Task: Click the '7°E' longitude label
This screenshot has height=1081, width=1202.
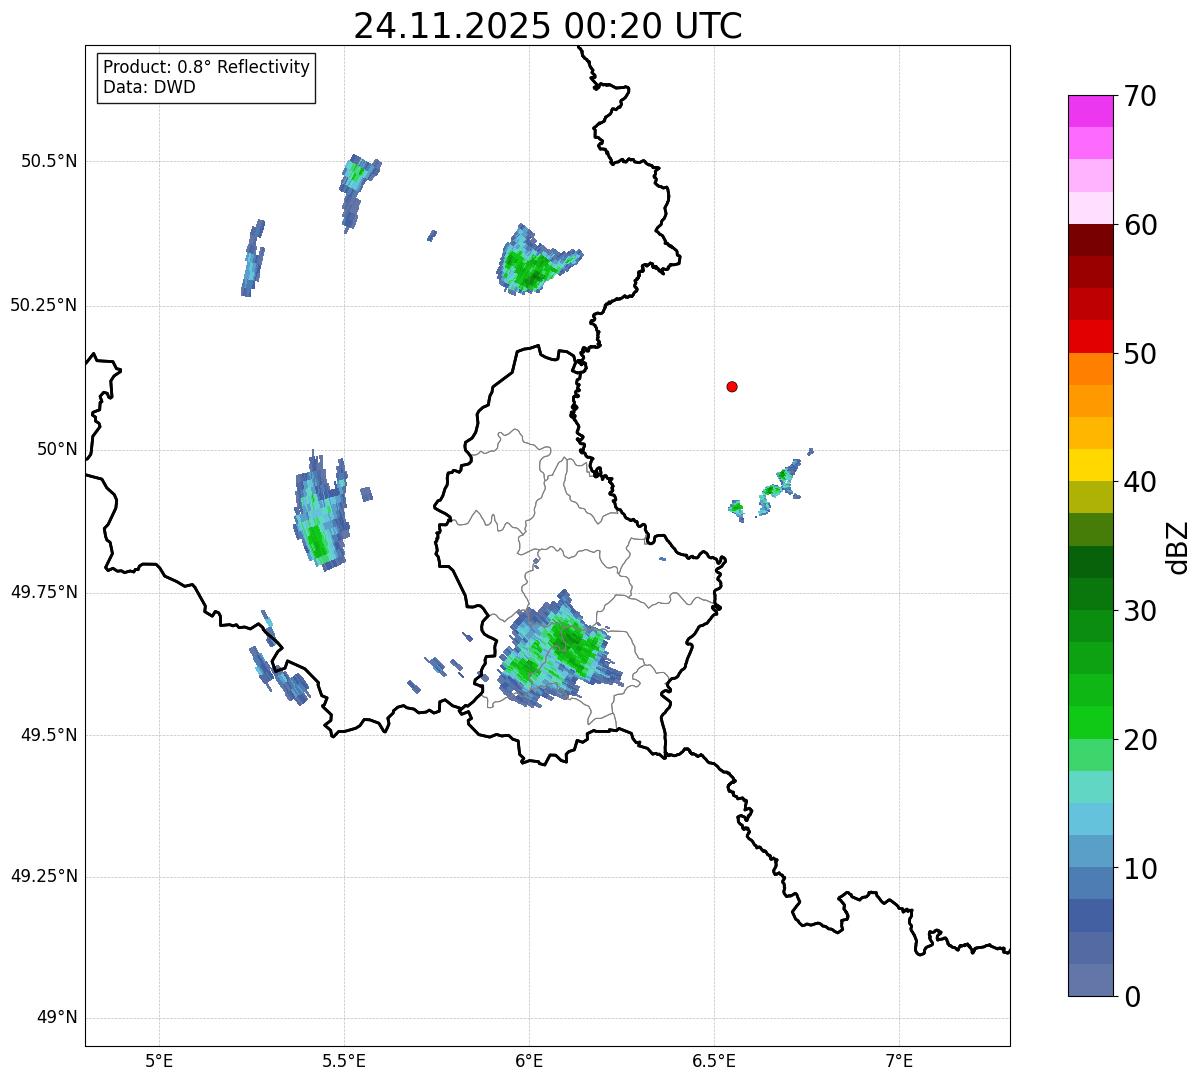Action: point(899,1061)
